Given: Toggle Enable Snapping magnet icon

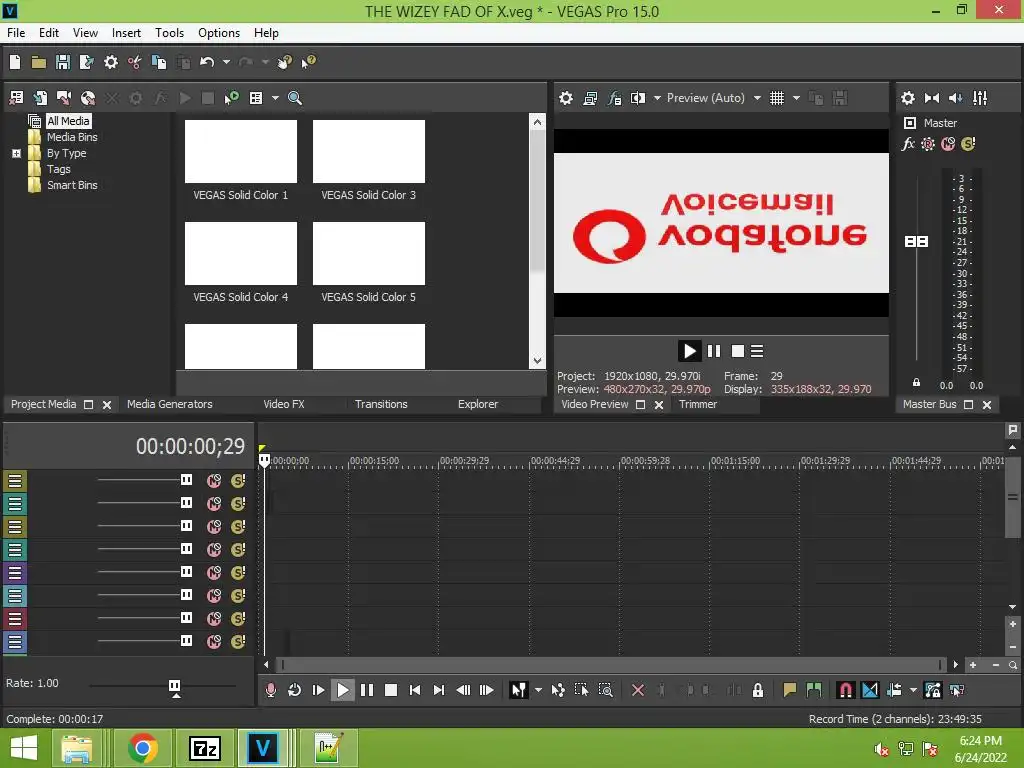Looking at the screenshot, I should click(846, 690).
